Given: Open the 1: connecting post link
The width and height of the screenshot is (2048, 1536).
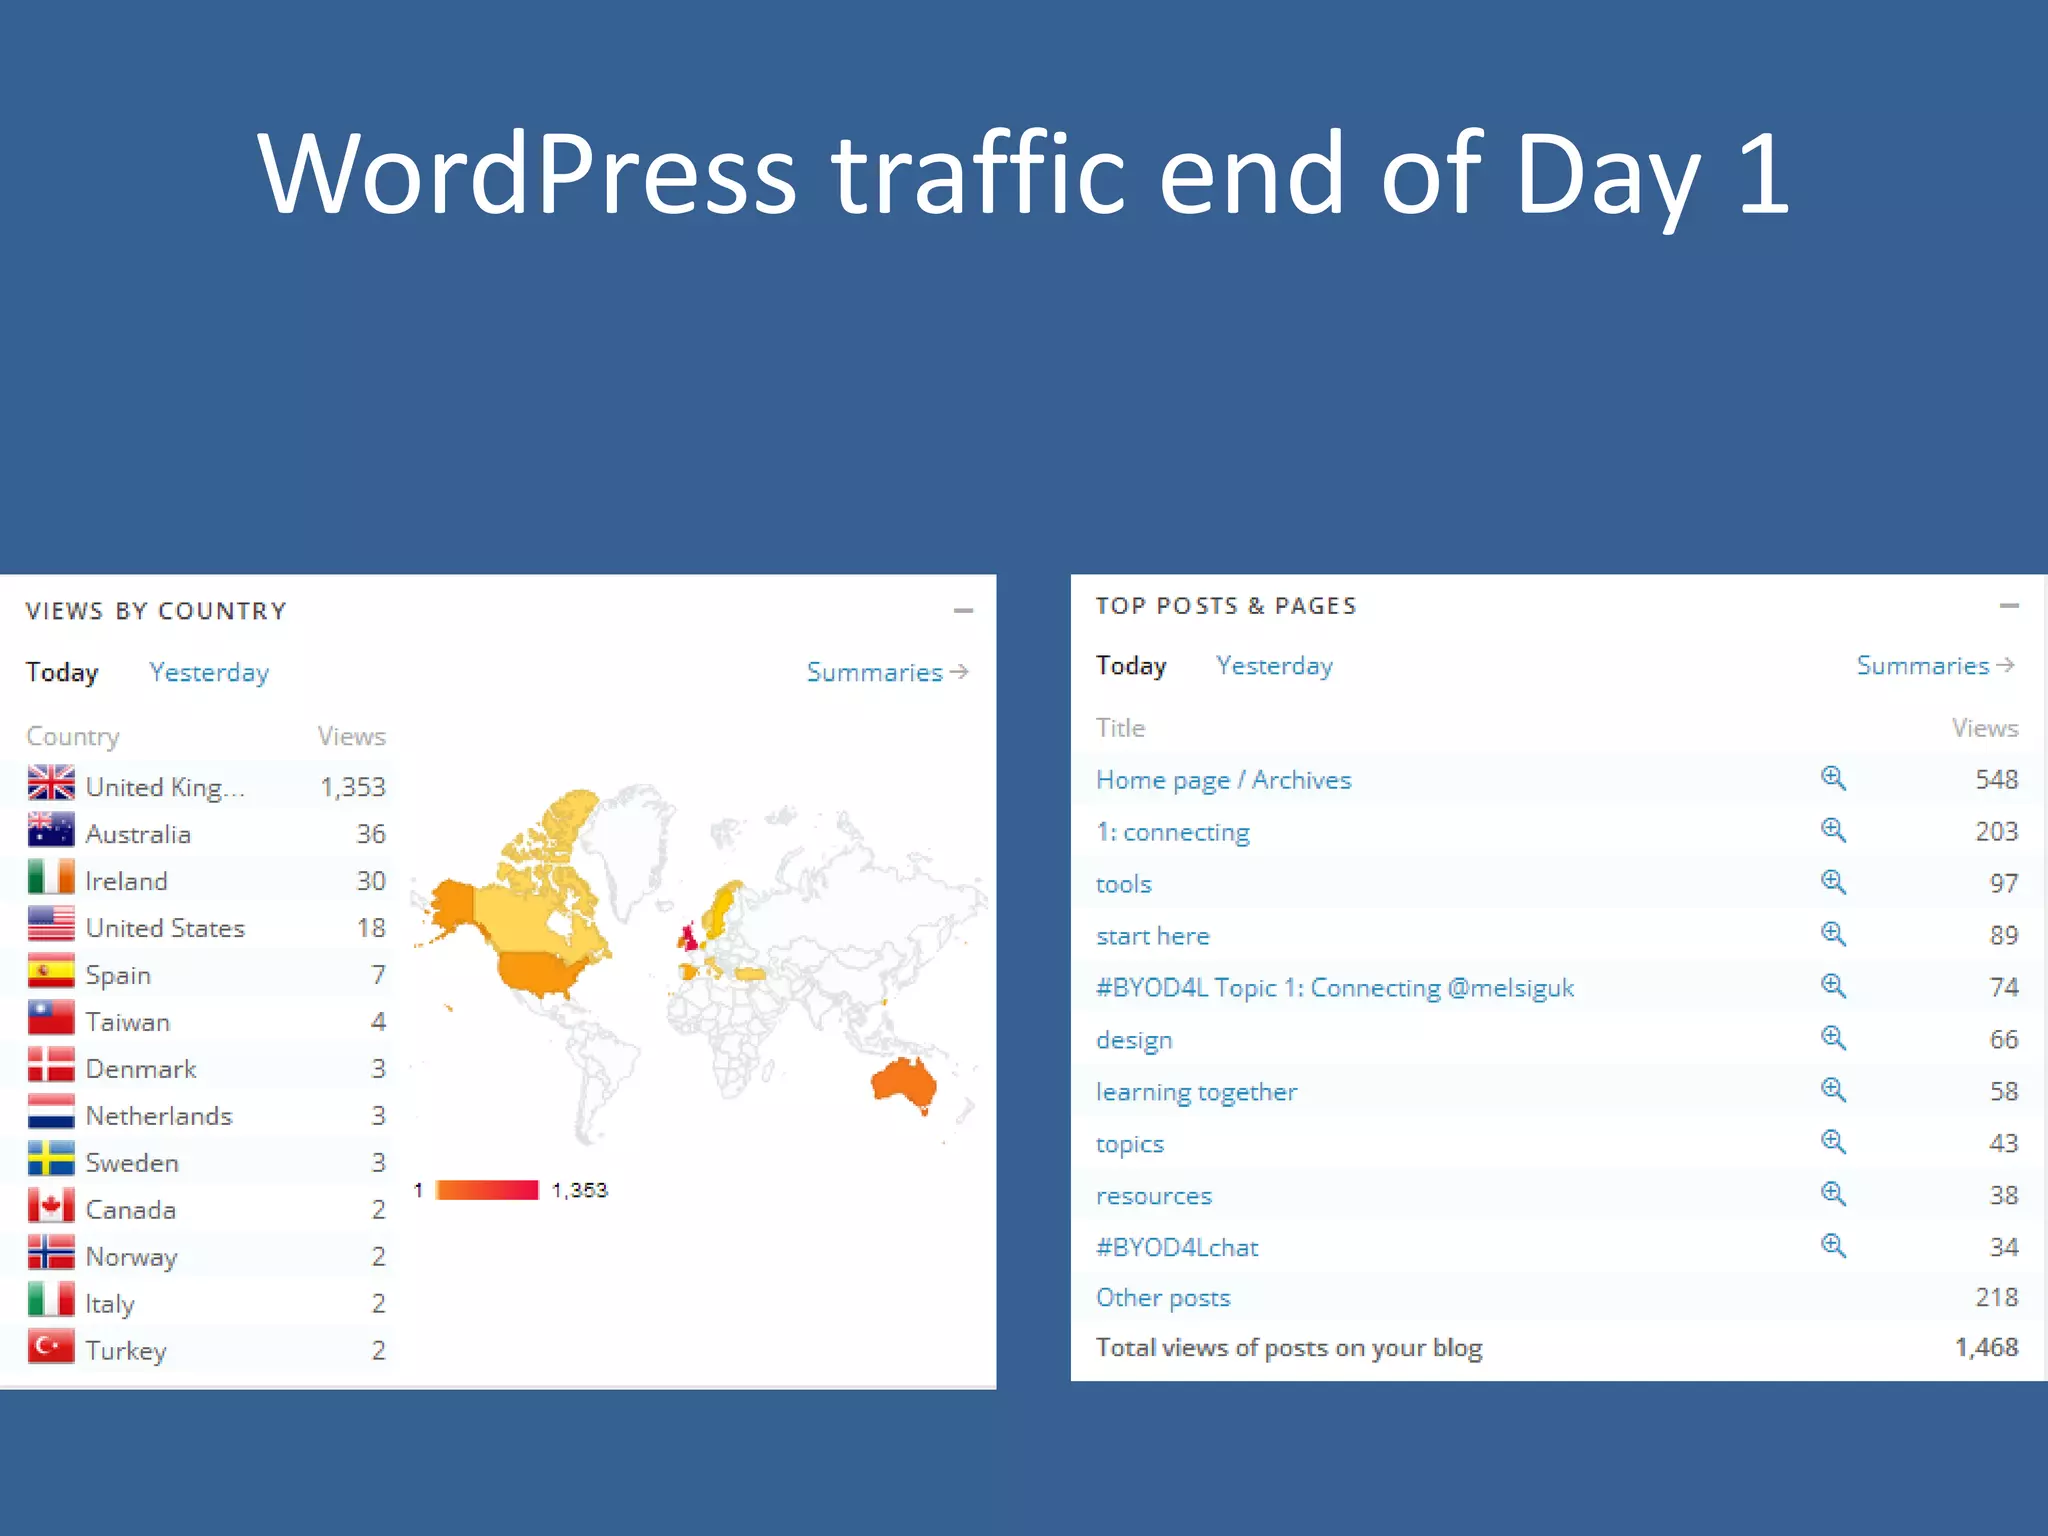Looking at the screenshot, I should (x=1173, y=832).
